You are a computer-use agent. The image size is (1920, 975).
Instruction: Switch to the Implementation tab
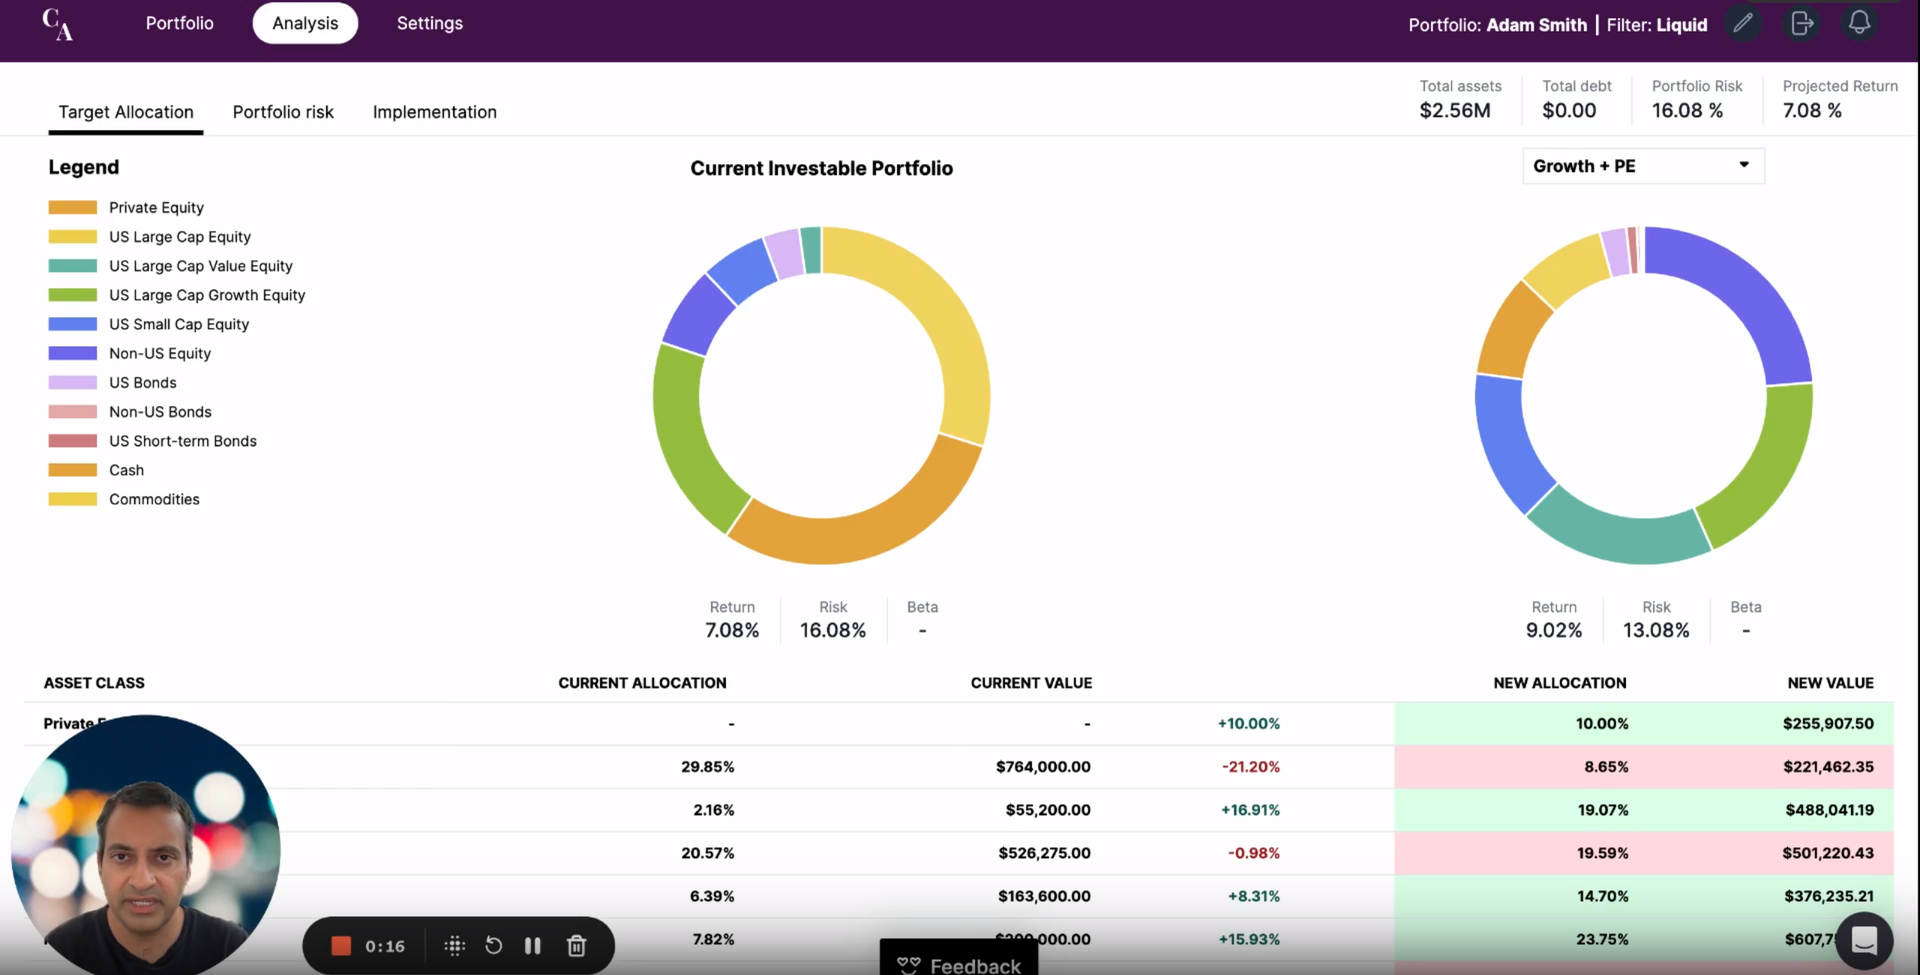[x=435, y=112]
